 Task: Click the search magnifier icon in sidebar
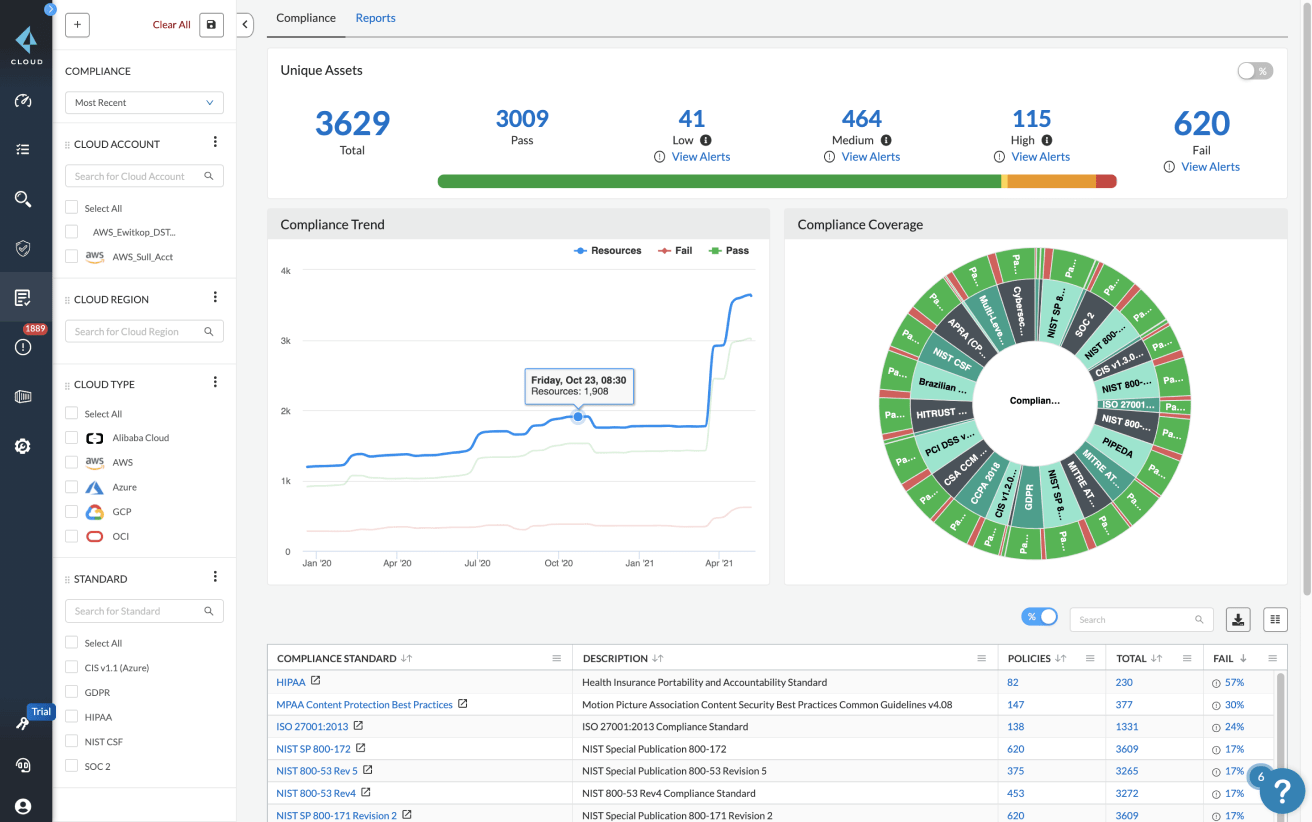click(23, 199)
